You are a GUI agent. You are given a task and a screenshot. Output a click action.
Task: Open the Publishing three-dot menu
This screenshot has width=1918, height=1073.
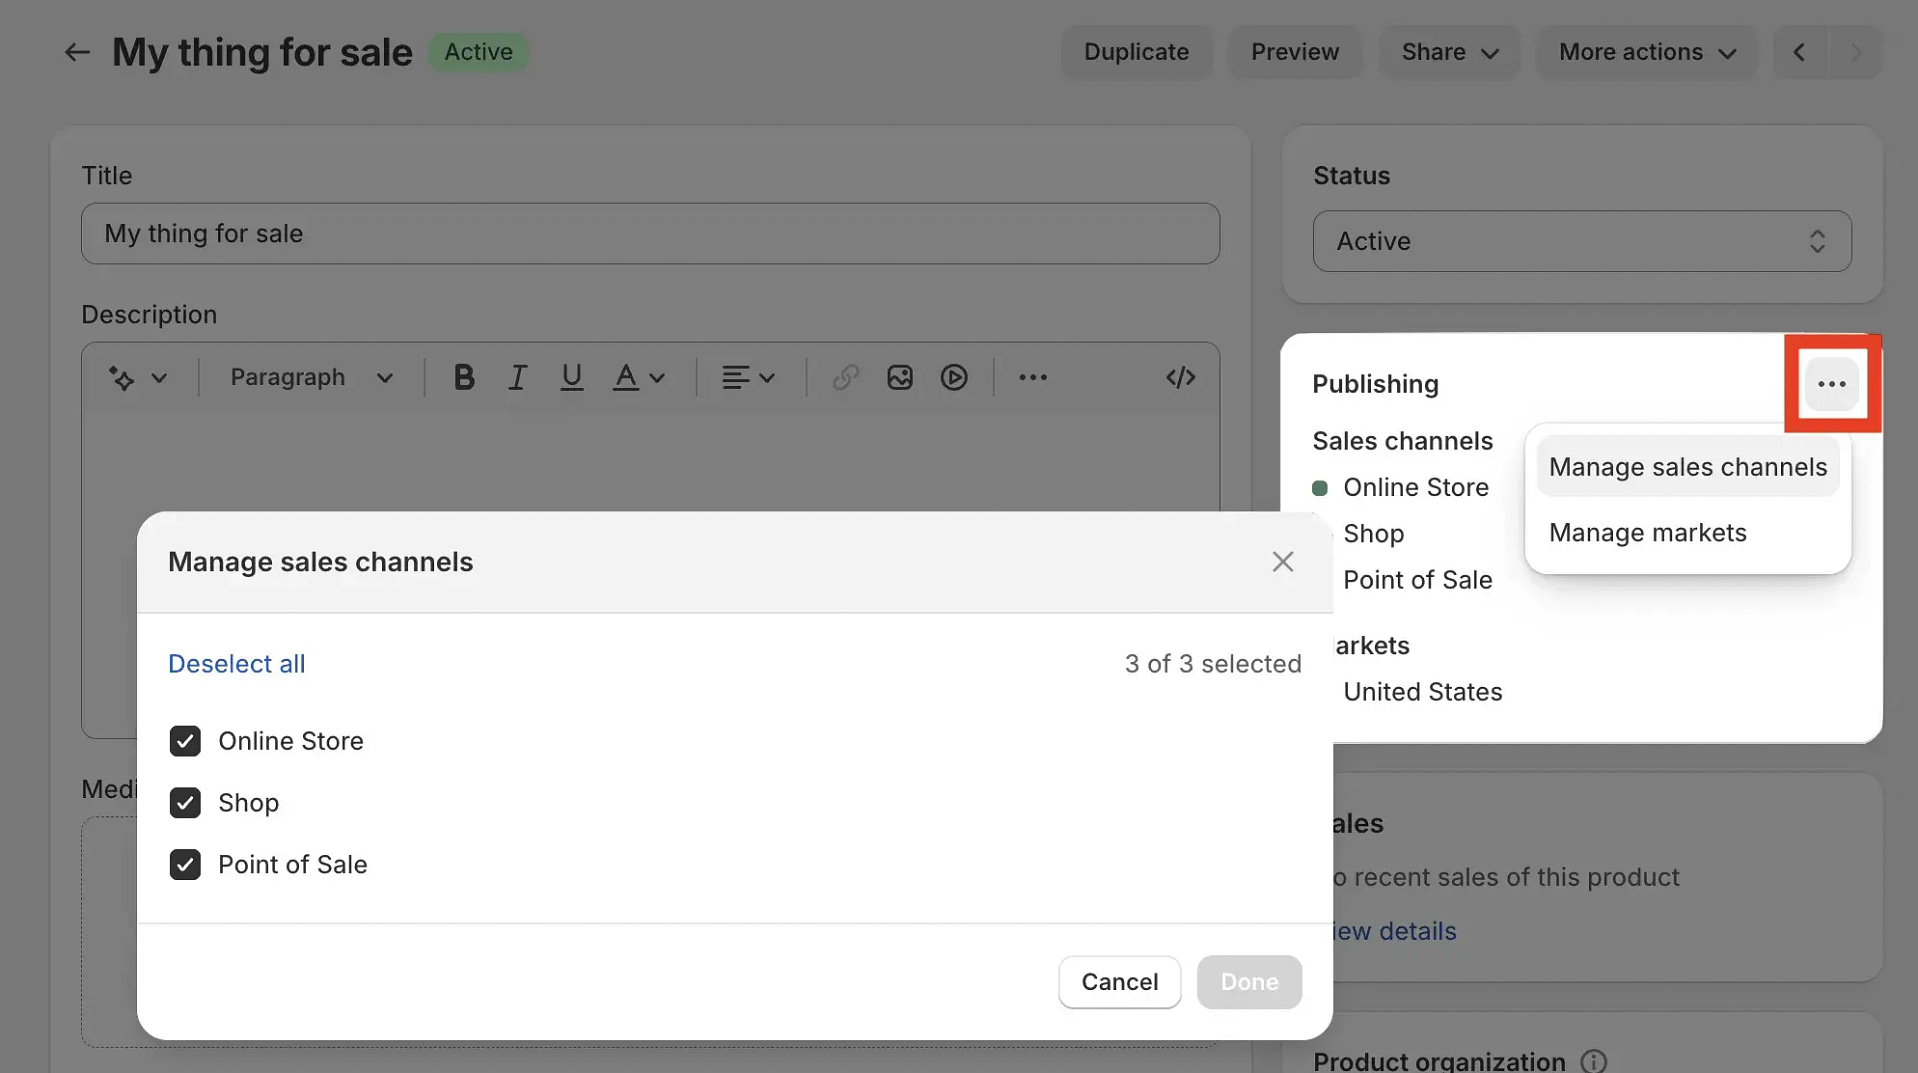pyautogui.click(x=1831, y=384)
